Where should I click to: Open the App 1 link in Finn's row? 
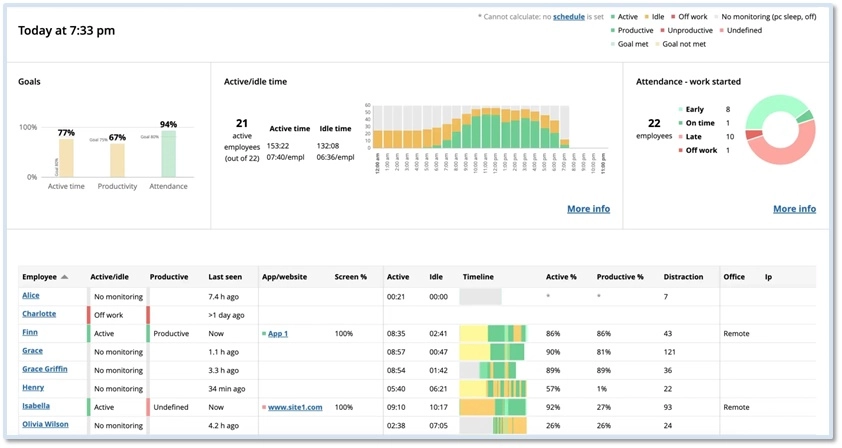(278, 333)
